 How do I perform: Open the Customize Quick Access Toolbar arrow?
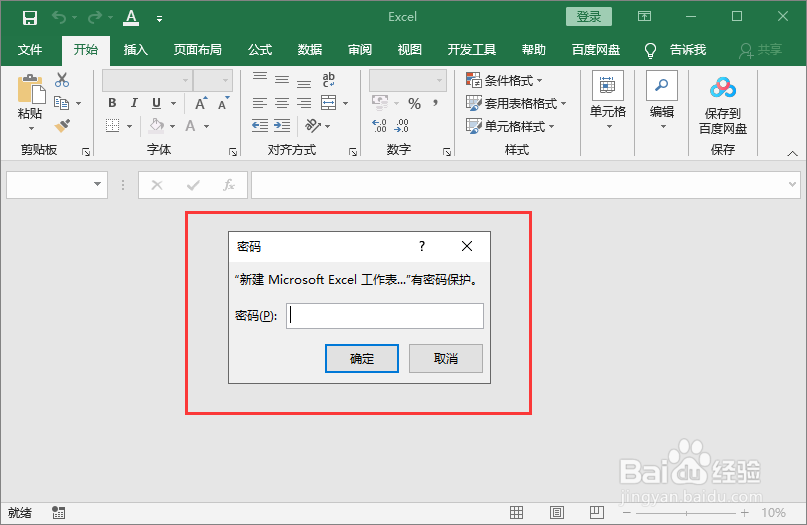(x=160, y=19)
